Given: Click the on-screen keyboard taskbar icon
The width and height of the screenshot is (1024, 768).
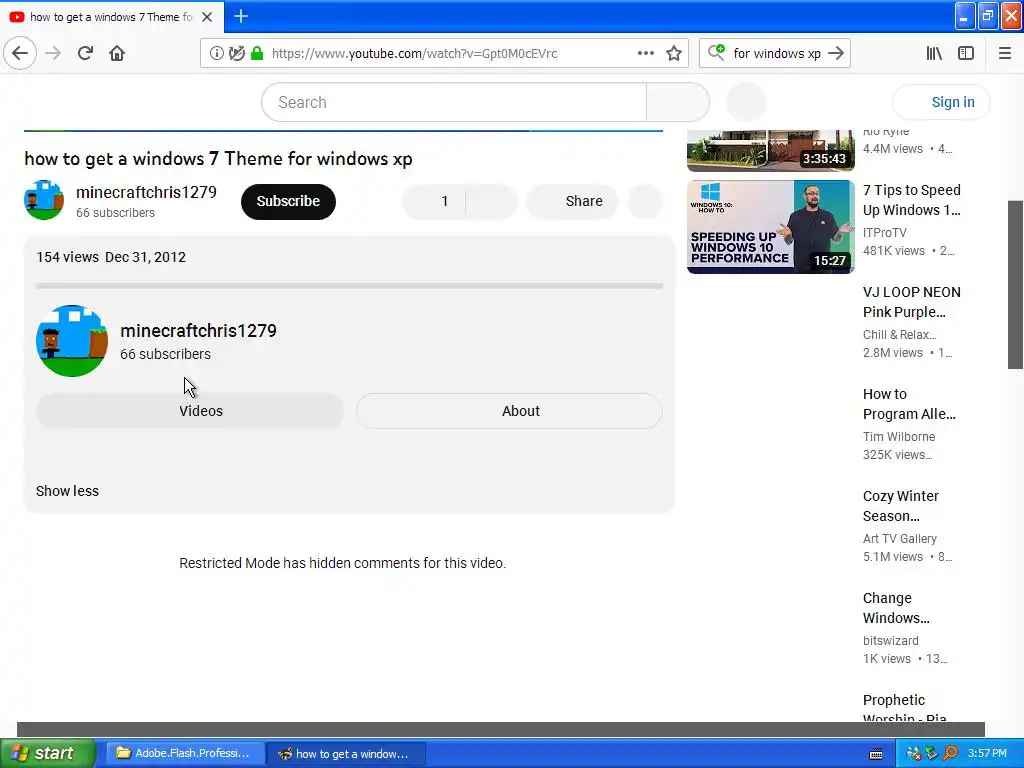Looking at the screenshot, I should [x=876, y=754].
